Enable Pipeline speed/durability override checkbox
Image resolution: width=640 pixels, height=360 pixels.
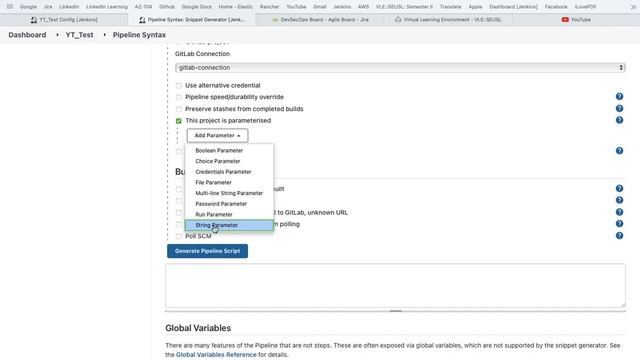178,97
